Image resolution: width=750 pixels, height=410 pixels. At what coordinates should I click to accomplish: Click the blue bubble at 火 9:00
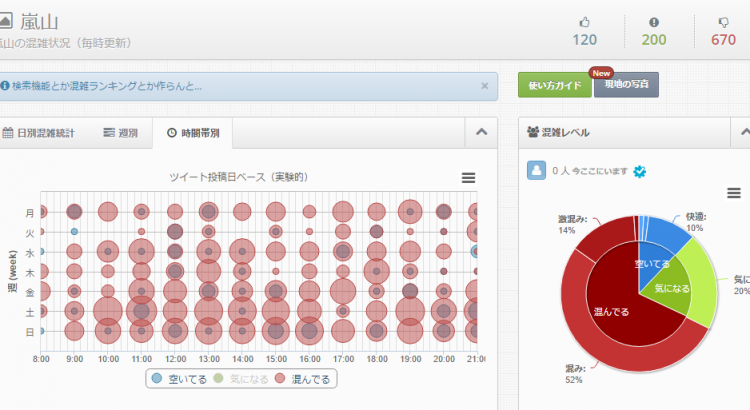click(74, 232)
